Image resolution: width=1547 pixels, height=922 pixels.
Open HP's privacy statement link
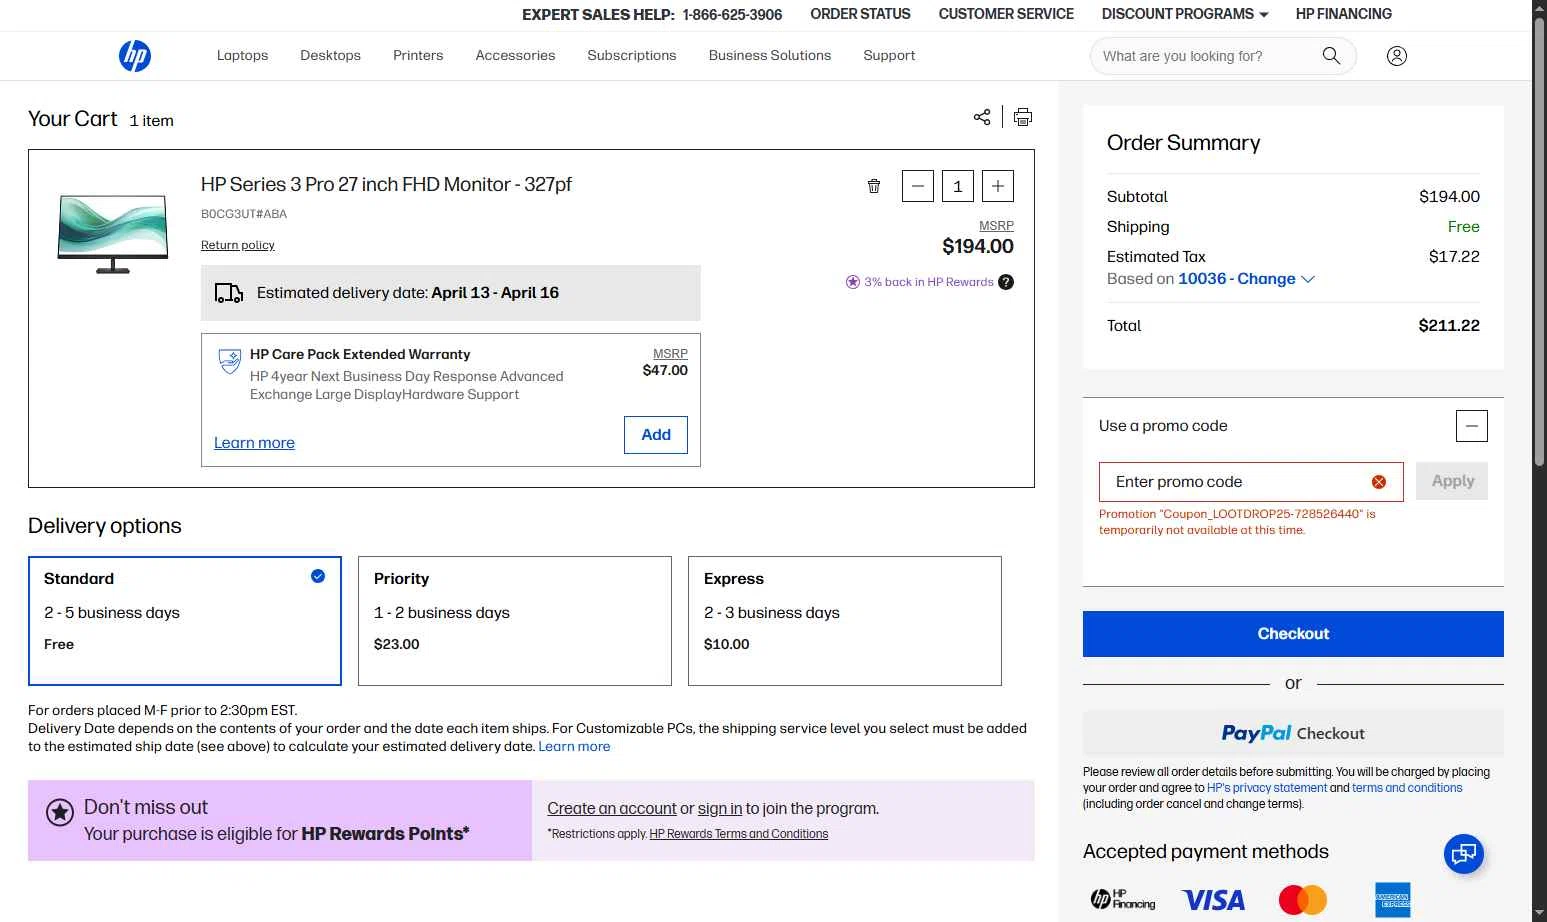1267,788
